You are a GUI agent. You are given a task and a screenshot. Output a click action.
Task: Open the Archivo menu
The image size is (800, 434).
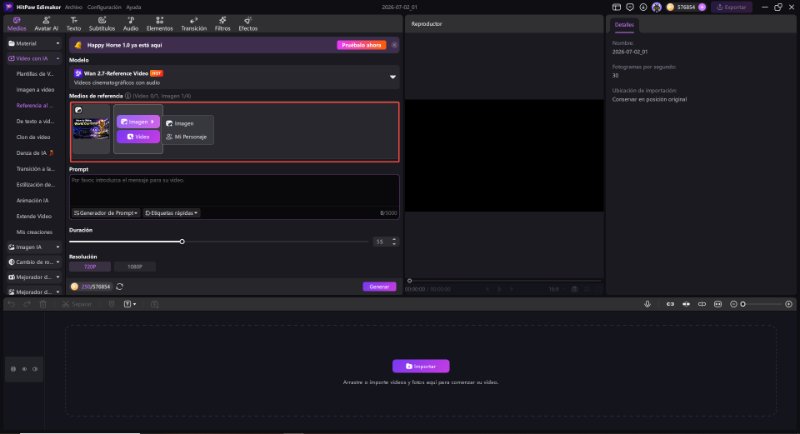pyautogui.click(x=73, y=7)
